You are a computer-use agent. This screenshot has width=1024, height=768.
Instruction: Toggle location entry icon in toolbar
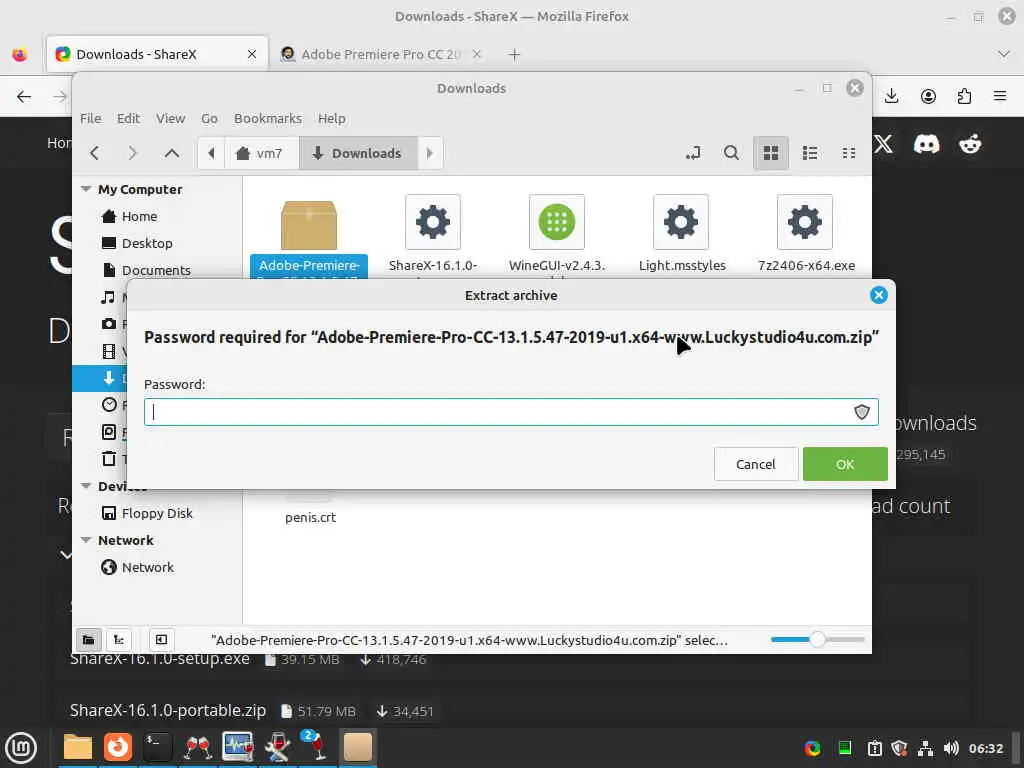click(693, 153)
